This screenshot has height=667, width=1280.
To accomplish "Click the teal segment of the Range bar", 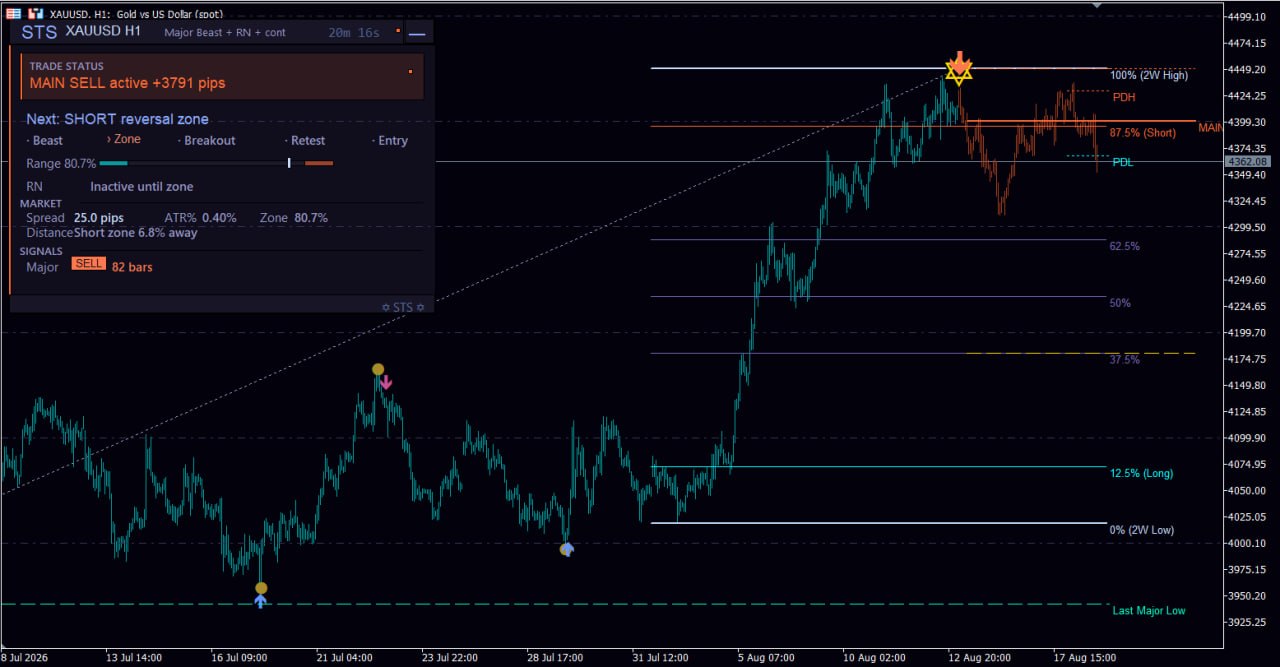I will coord(114,163).
